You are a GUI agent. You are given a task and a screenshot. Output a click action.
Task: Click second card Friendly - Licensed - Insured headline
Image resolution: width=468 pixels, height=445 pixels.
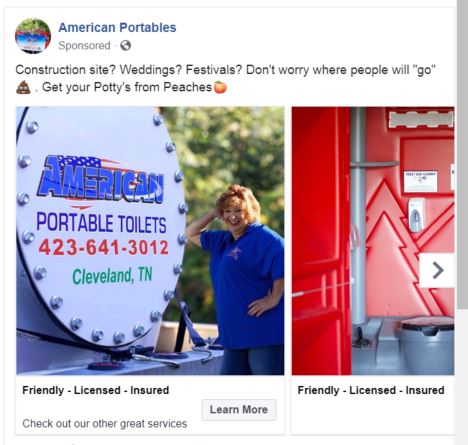pos(371,390)
